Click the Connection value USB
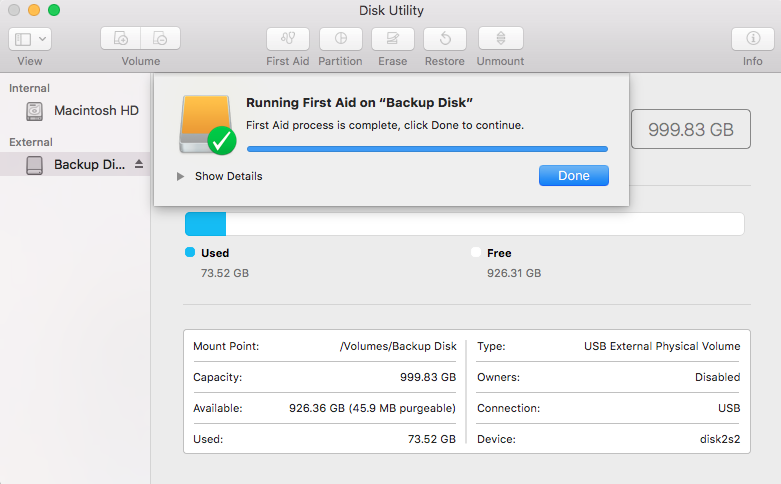781x484 pixels. [x=729, y=408]
